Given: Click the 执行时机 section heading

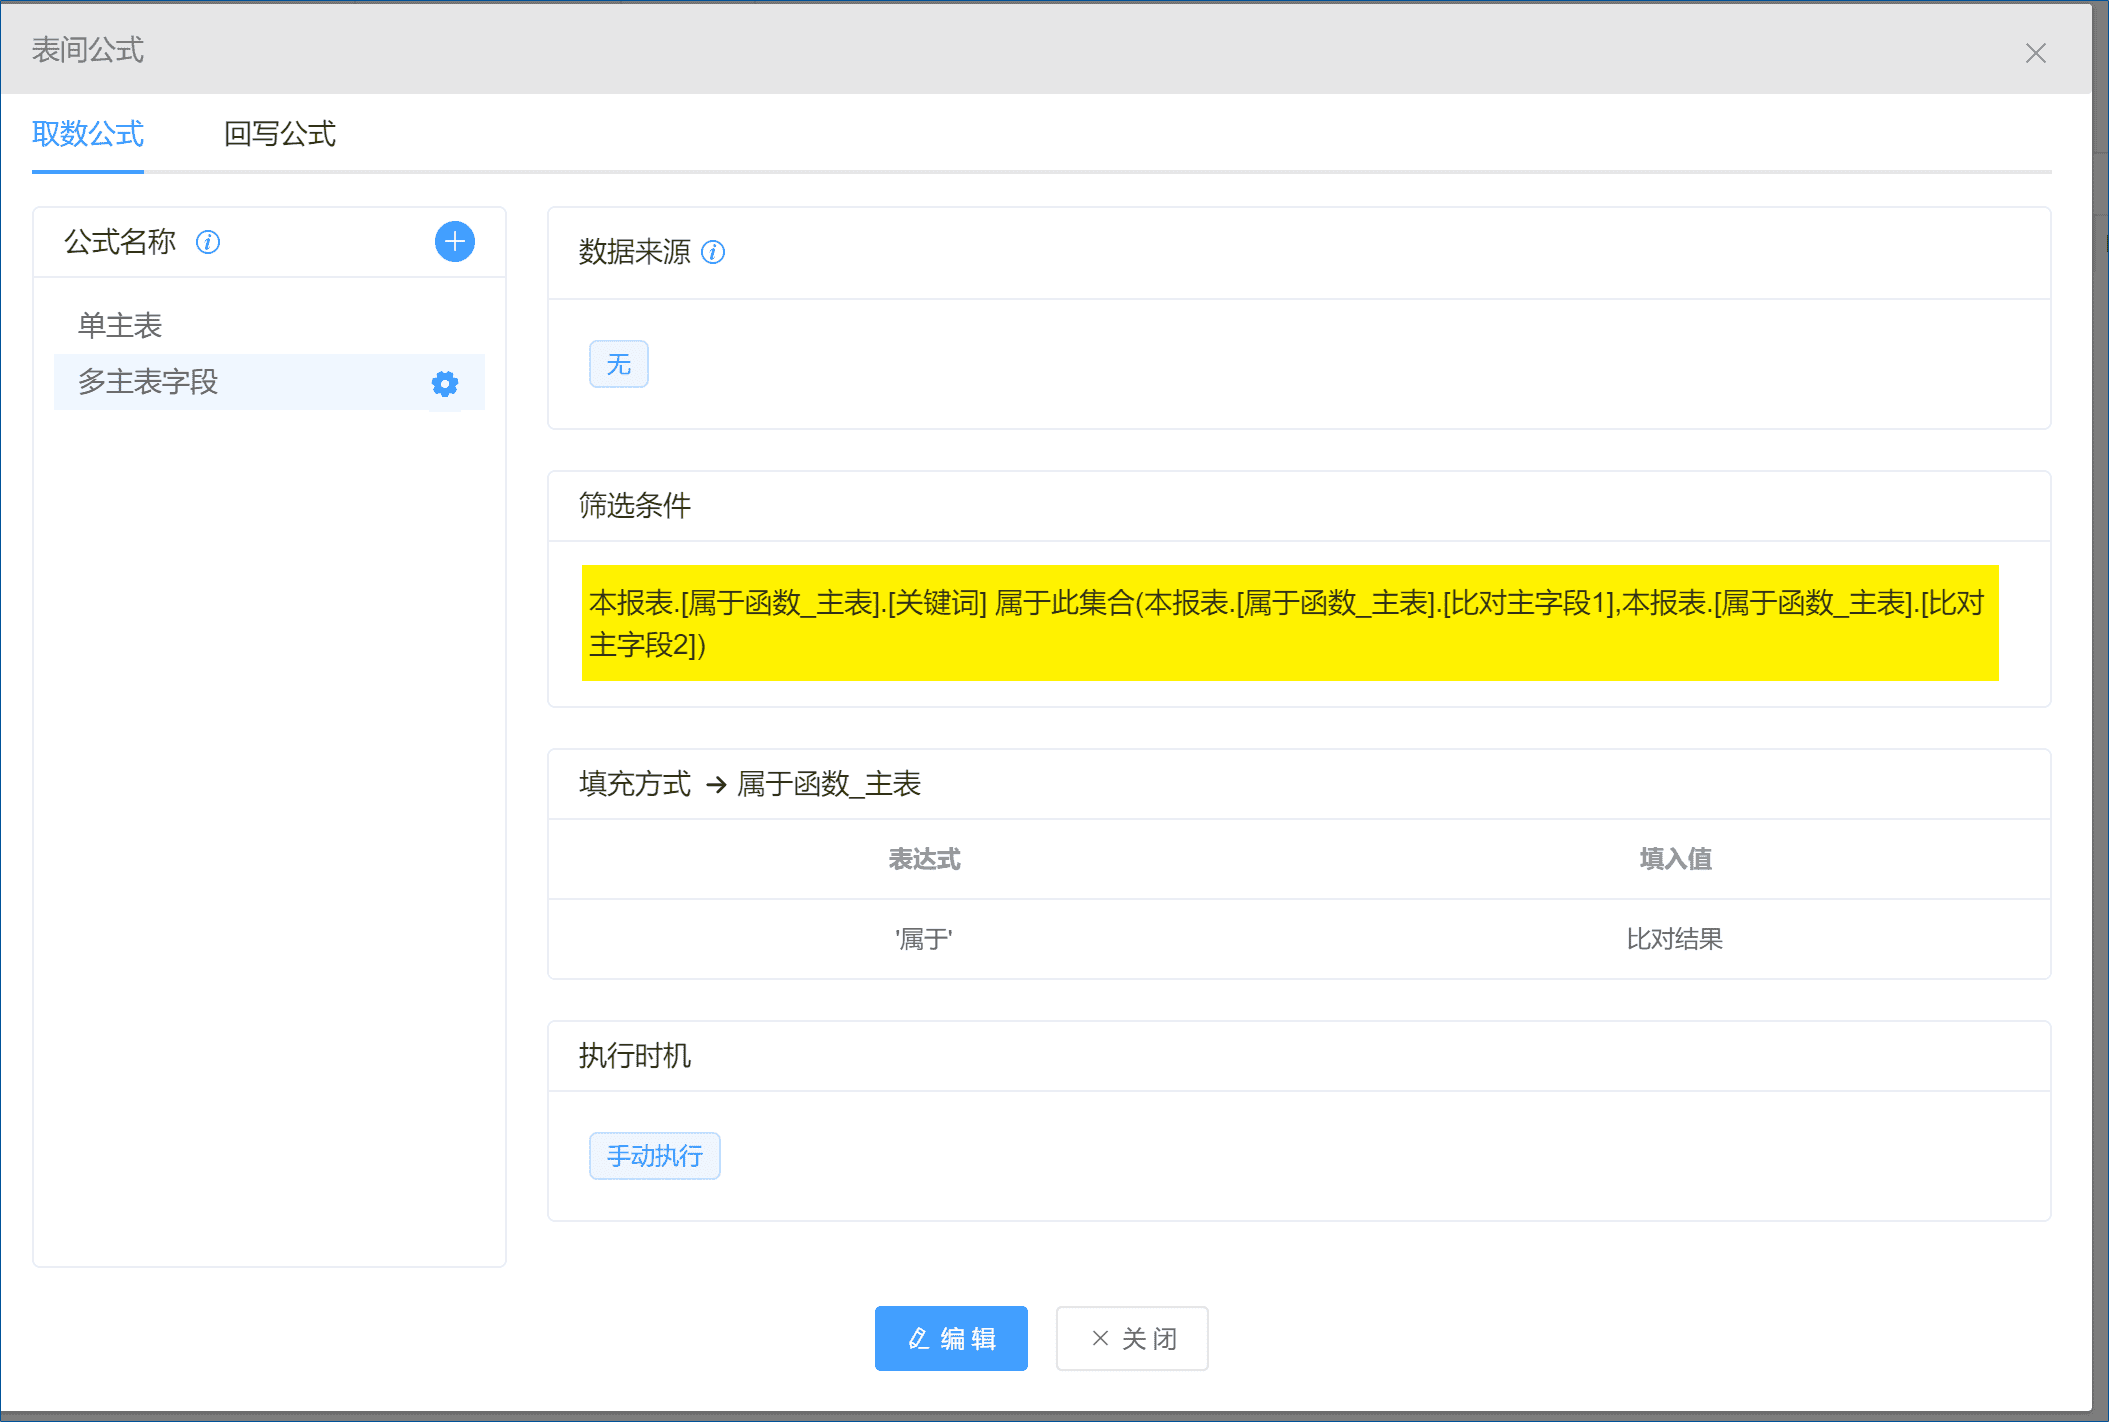Looking at the screenshot, I should 635,1056.
